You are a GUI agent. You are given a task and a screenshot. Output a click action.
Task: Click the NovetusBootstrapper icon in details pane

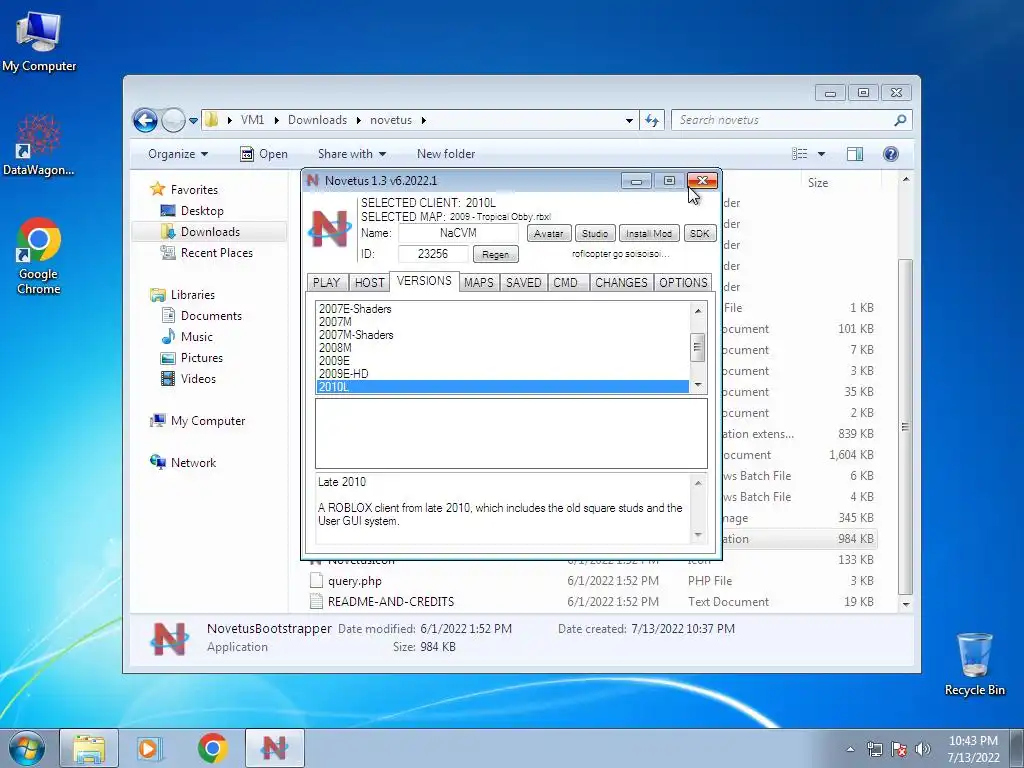click(169, 638)
